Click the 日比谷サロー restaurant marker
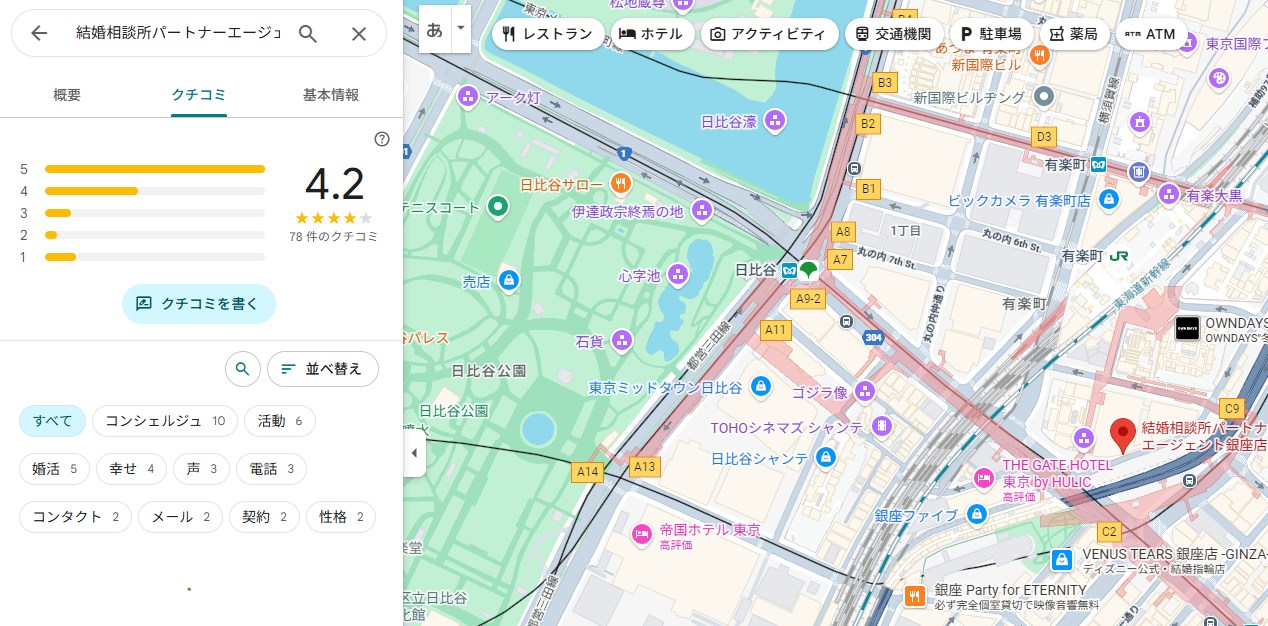Viewport: 1268px width, 626px height. click(x=621, y=185)
